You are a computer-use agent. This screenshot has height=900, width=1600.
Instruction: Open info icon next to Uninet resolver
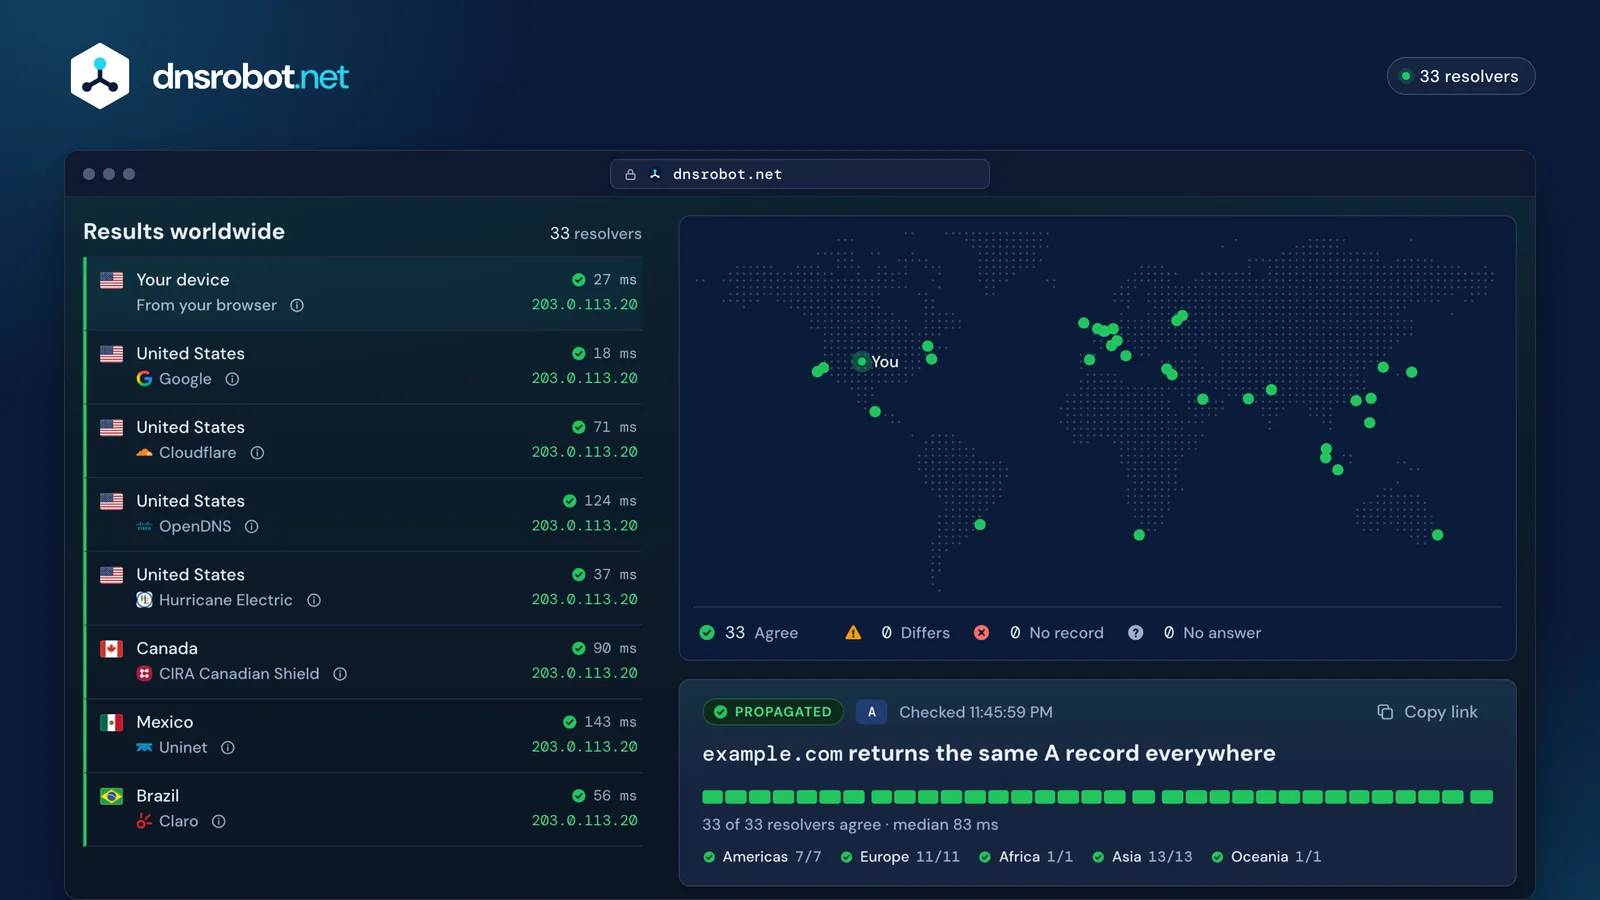pos(228,748)
